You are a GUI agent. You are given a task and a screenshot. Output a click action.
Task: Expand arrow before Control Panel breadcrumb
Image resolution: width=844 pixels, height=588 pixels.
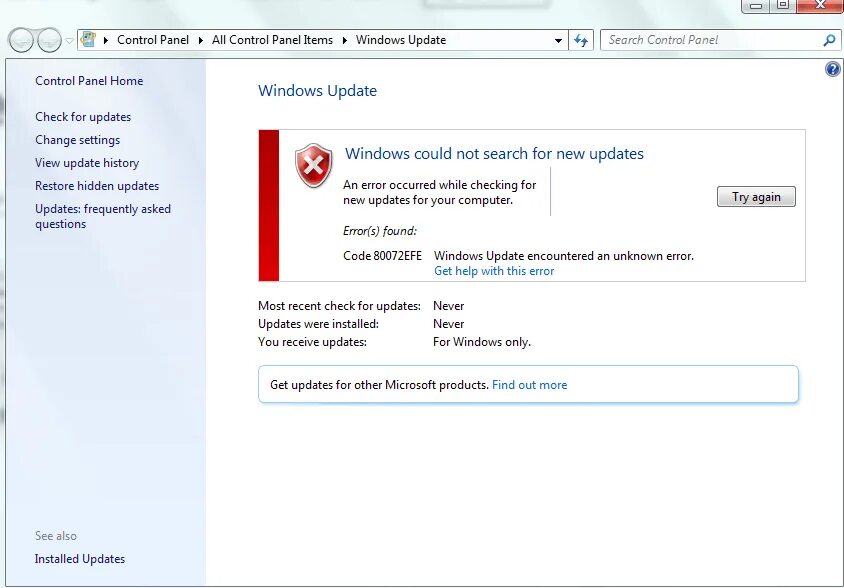pos(106,40)
